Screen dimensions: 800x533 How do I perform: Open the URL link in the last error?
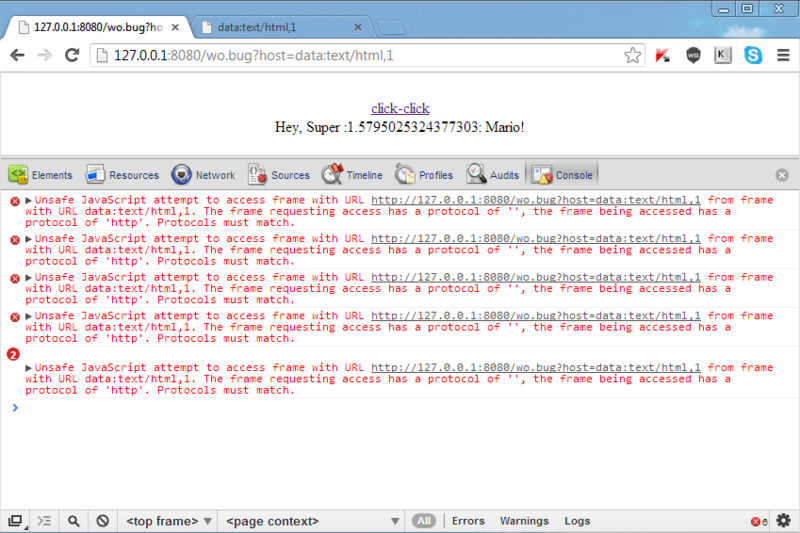point(536,368)
